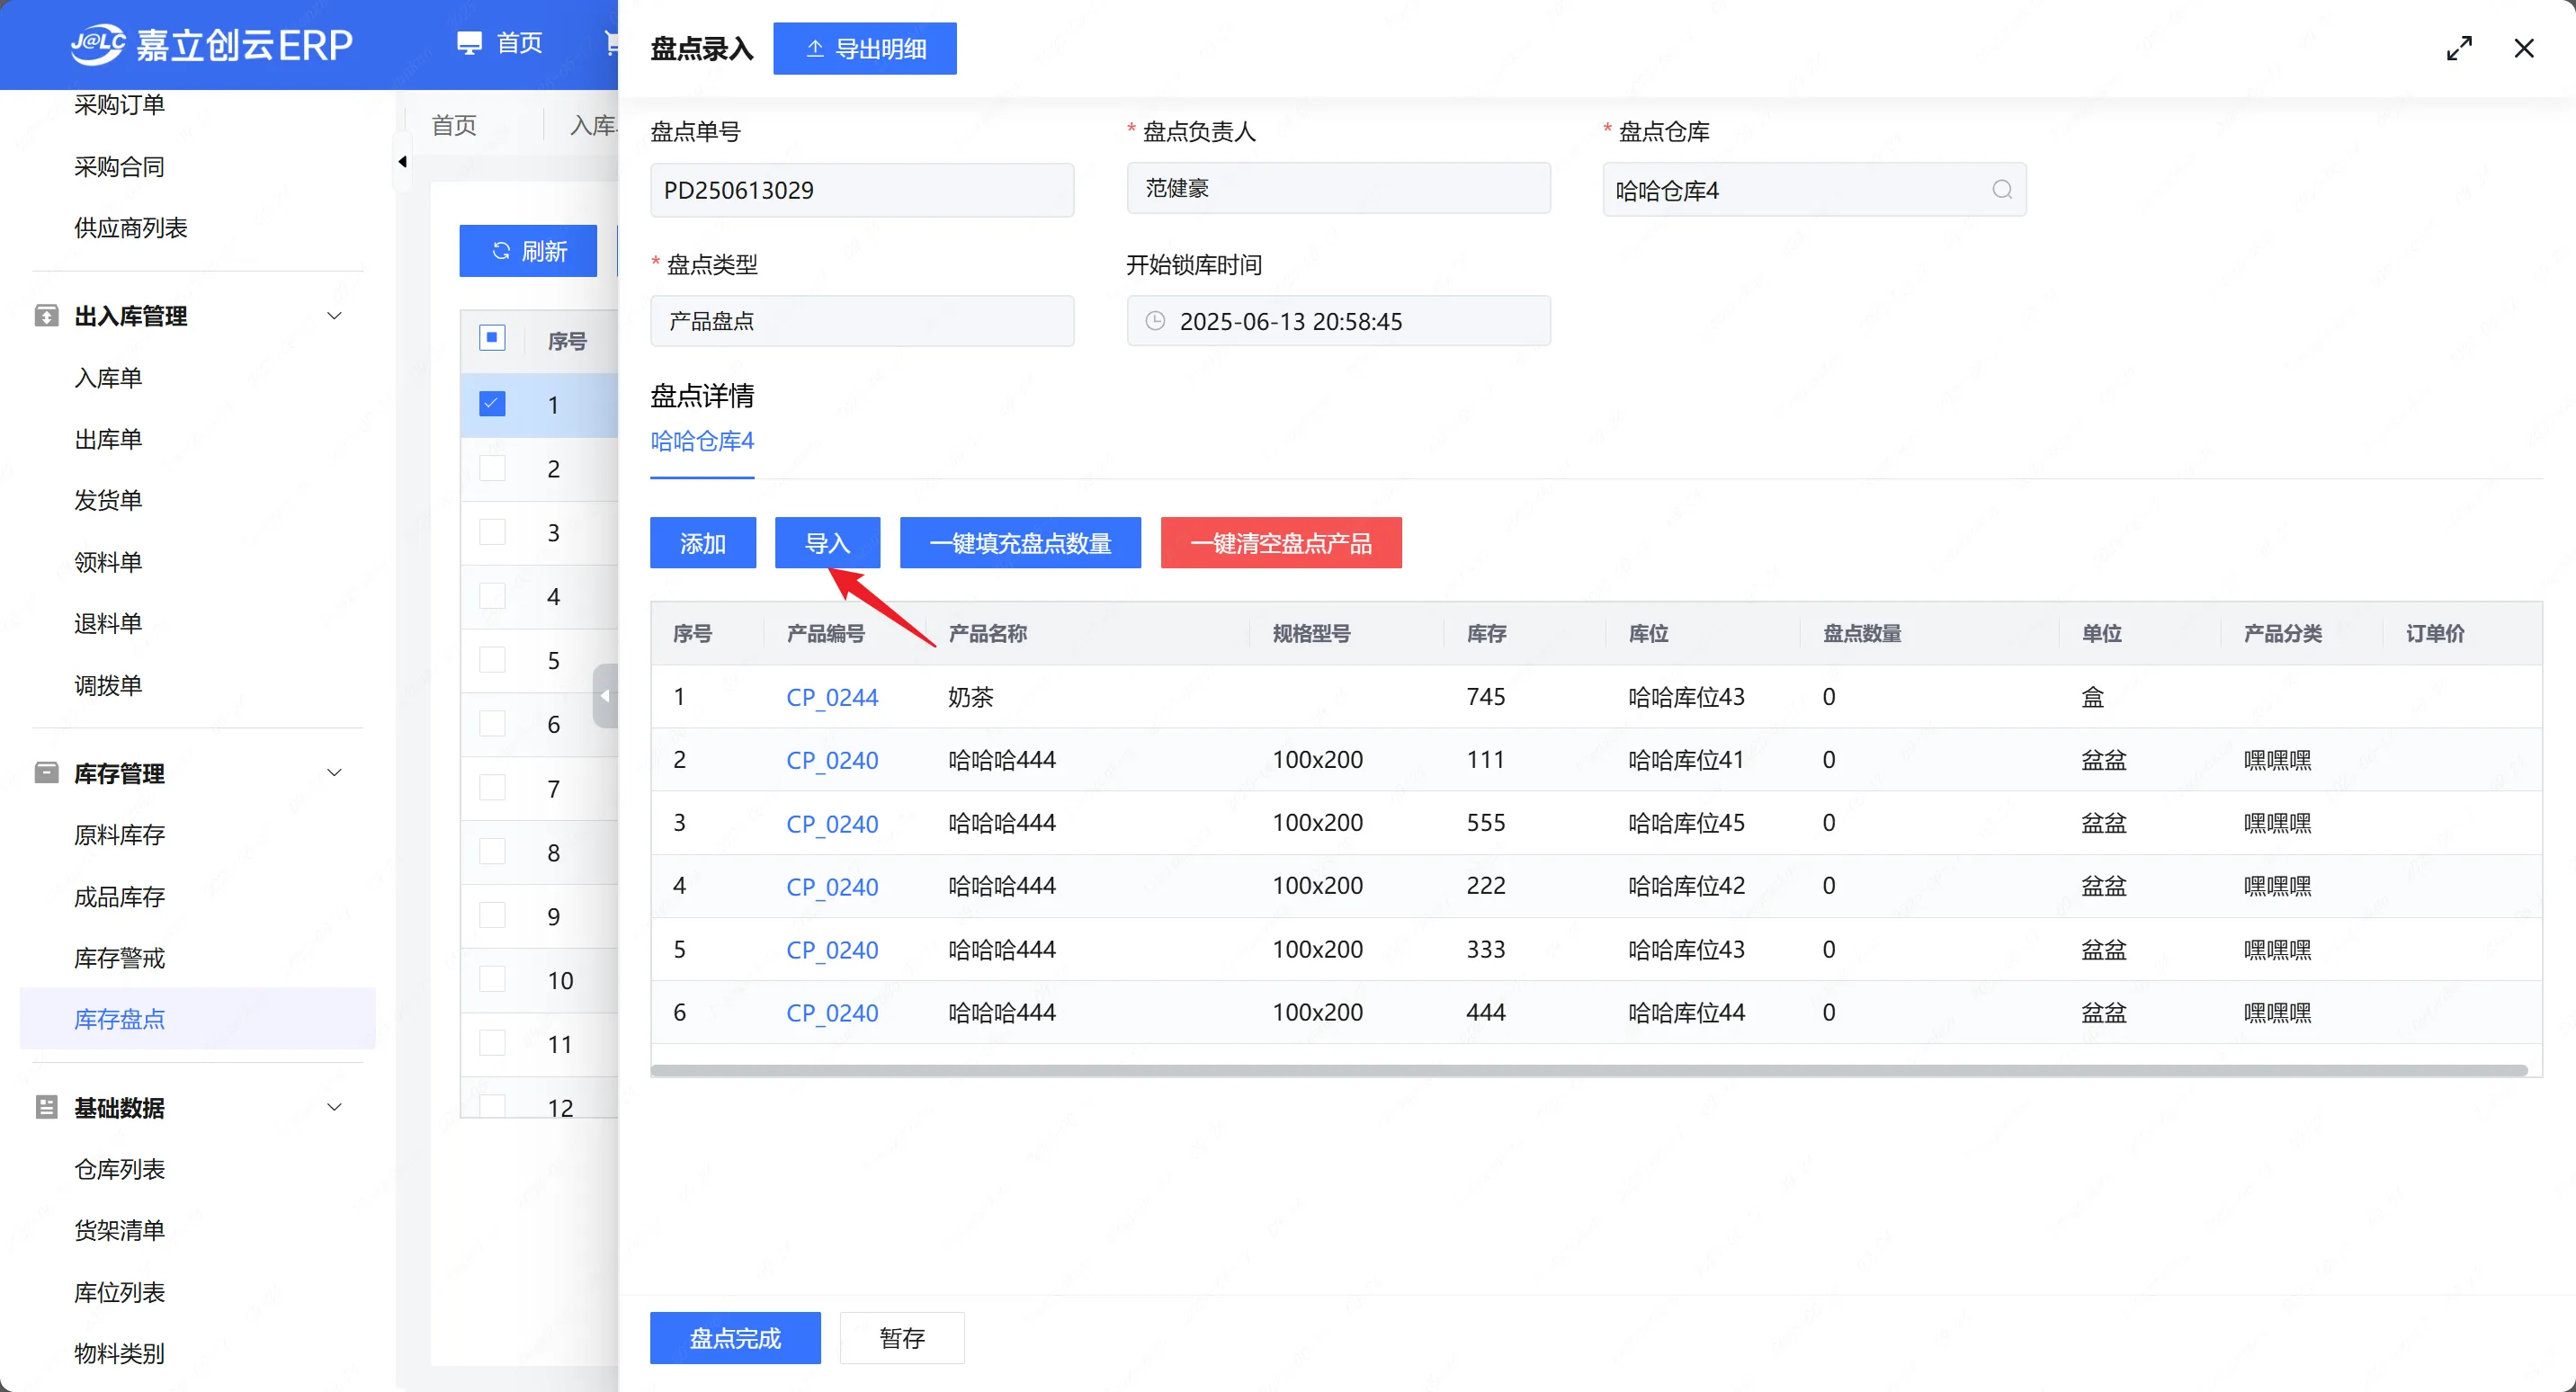
Task: Open product link CP_0244
Action: (832, 697)
